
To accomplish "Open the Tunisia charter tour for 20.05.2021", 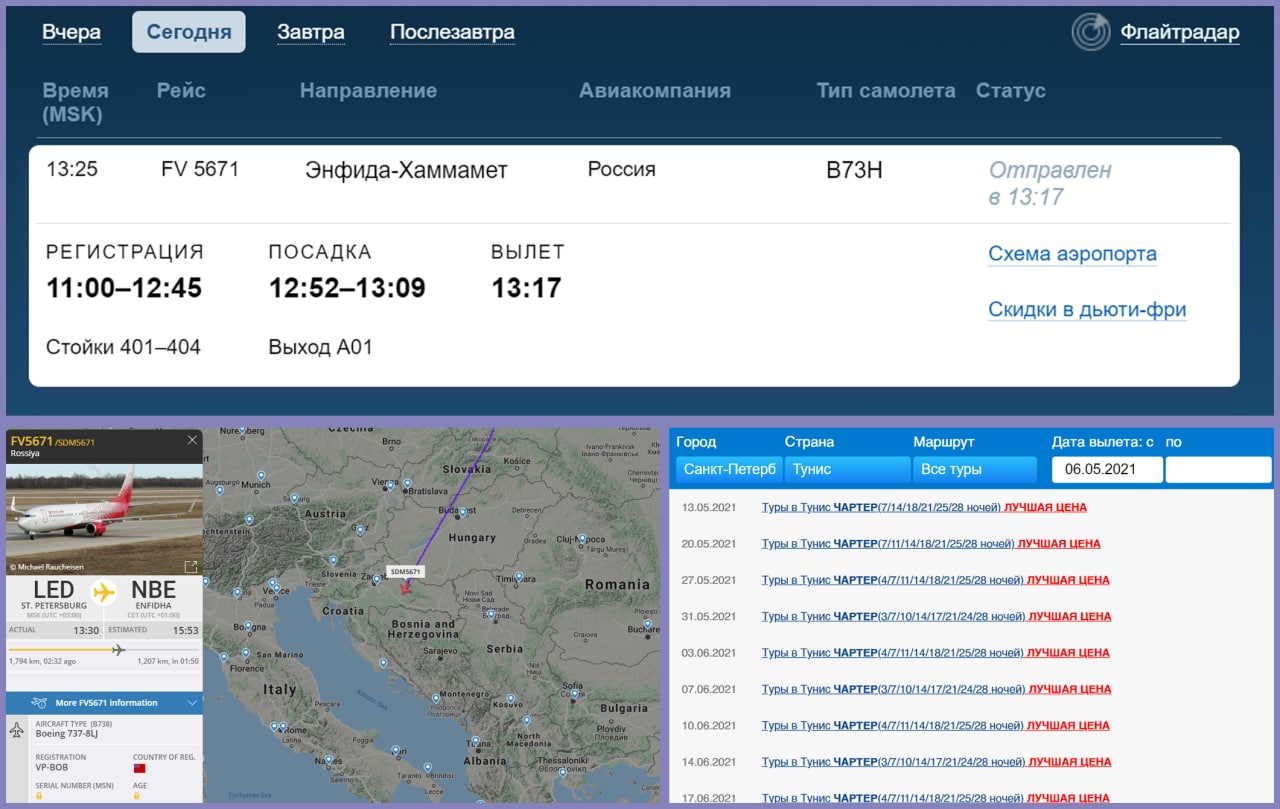I will 931,544.
